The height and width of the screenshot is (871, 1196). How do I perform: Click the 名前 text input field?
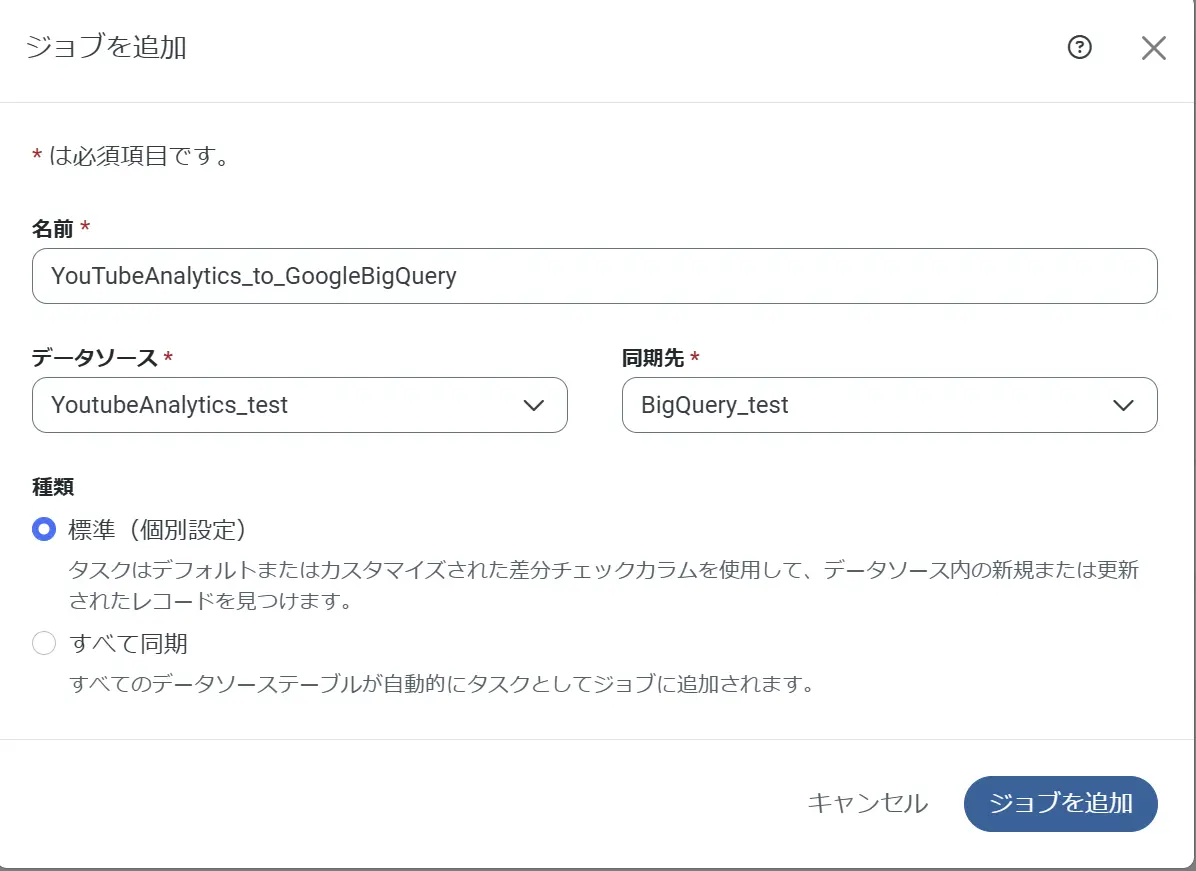pyautogui.click(x=594, y=276)
